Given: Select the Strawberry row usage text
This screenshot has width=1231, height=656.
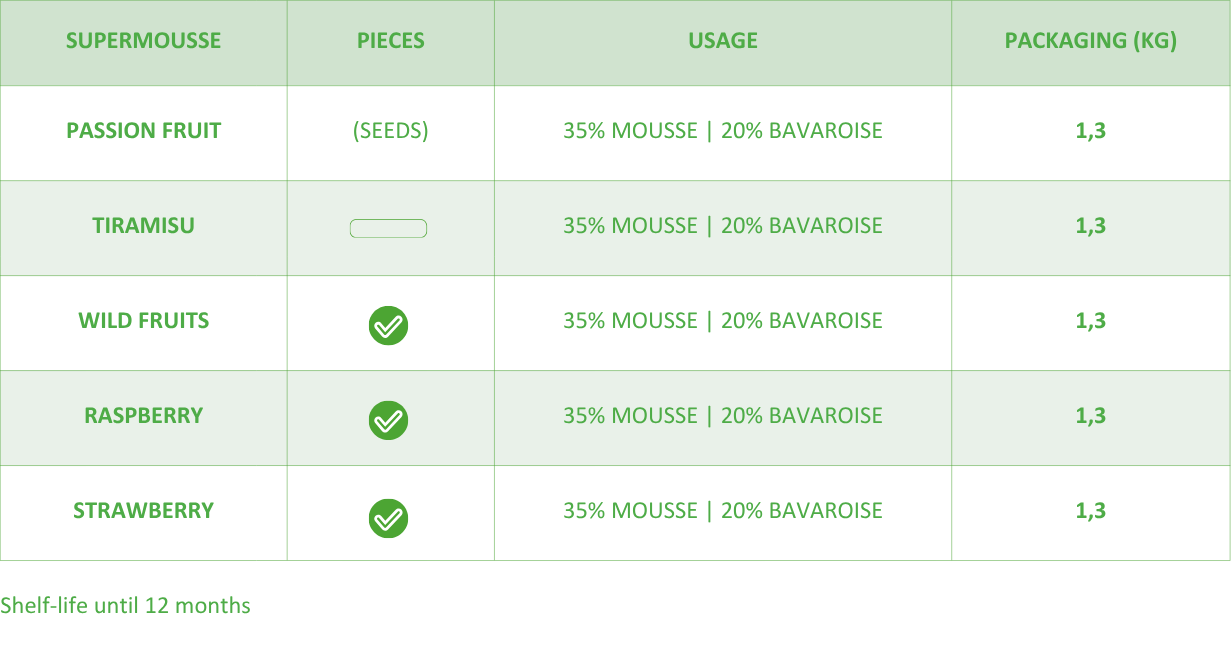Looking at the screenshot, I should pyautogui.click(x=722, y=511).
